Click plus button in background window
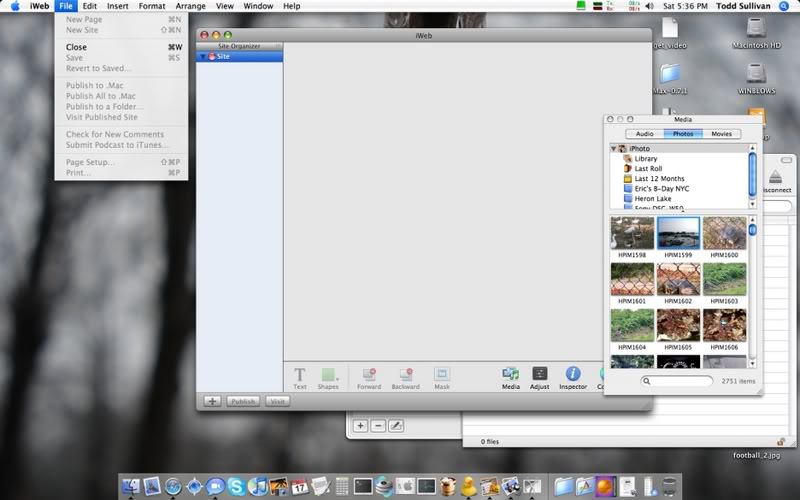The height and width of the screenshot is (500, 800). point(360,426)
